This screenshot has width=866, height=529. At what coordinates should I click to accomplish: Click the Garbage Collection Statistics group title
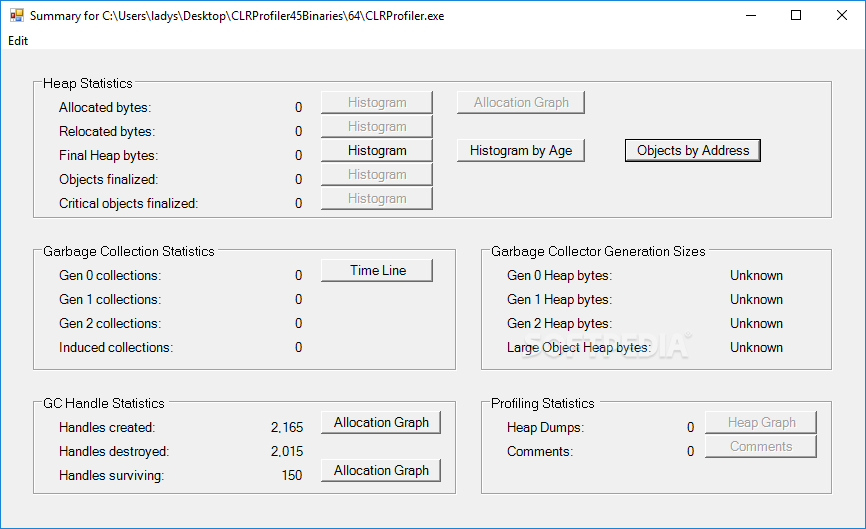coord(129,251)
